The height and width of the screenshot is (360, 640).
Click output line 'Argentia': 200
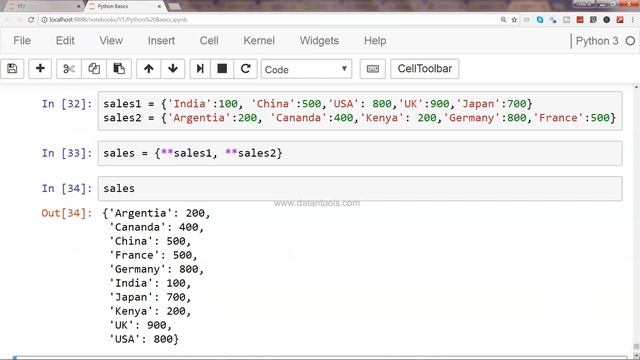[x=156, y=213]
